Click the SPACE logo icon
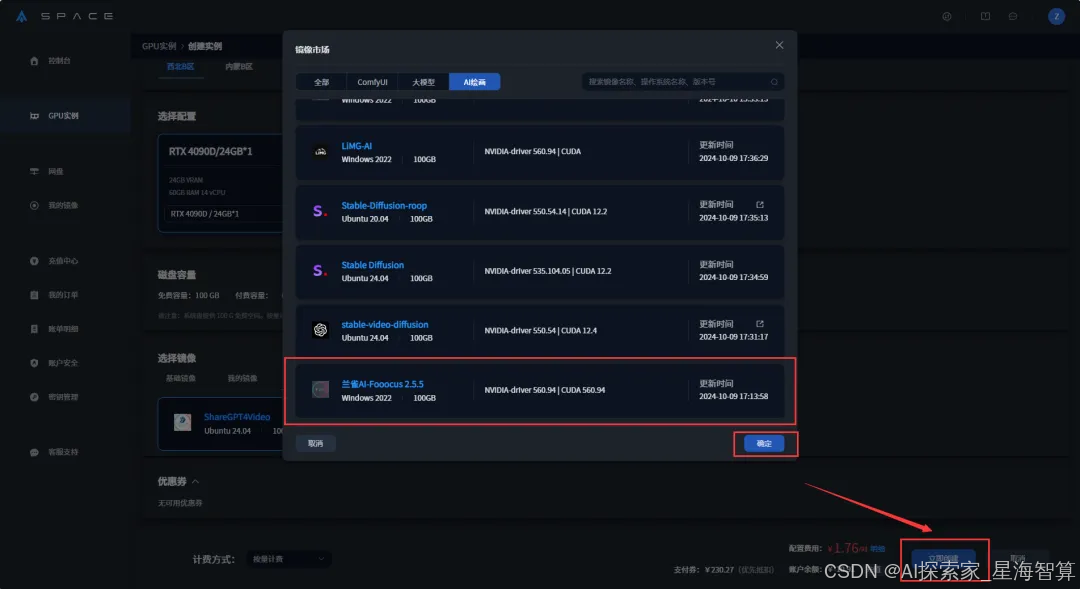The image size is (1080, 589). 21,16
